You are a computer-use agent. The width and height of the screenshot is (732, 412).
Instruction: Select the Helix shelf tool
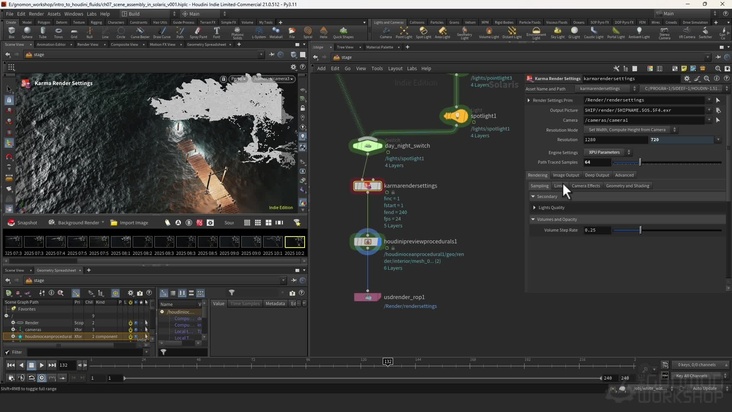(x=324, y=32)
